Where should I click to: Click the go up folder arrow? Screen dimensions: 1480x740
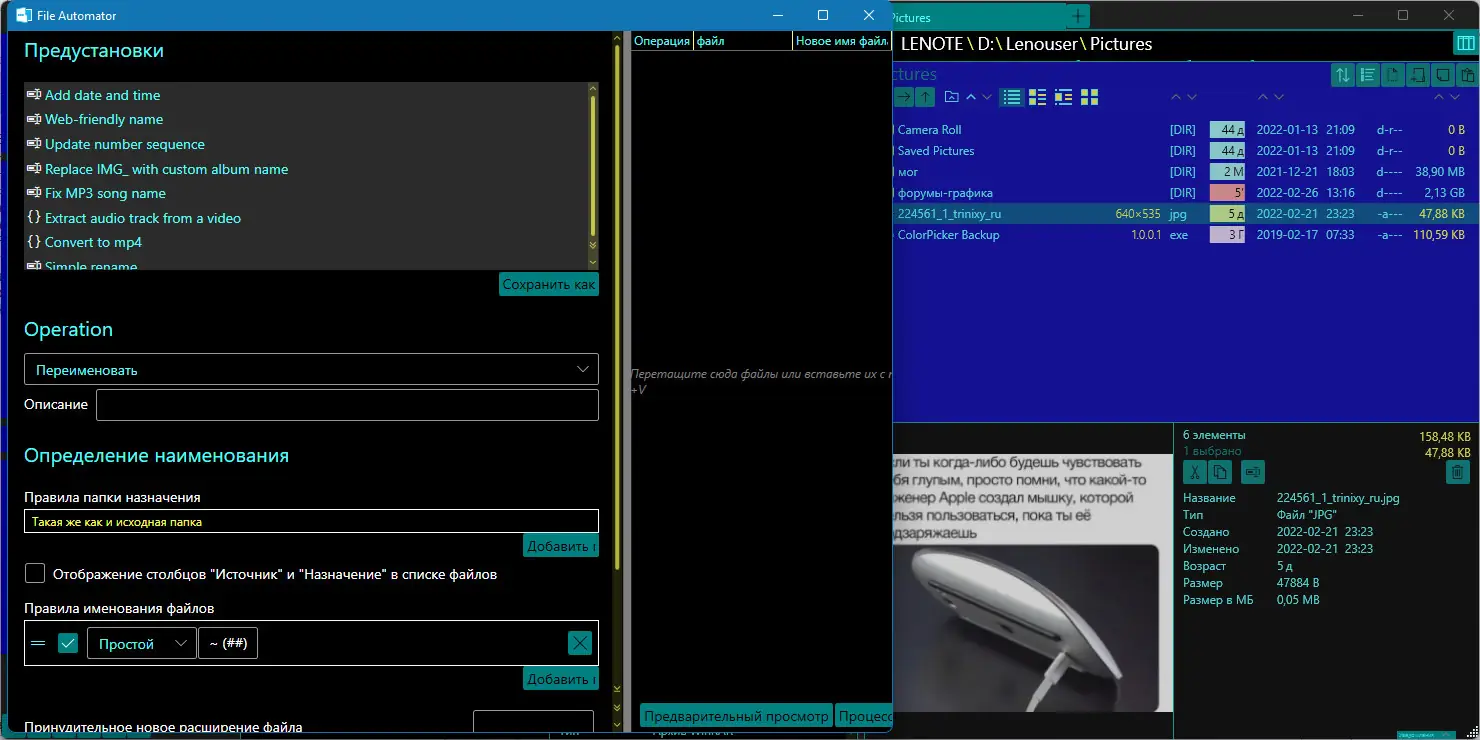click(925, 97)
